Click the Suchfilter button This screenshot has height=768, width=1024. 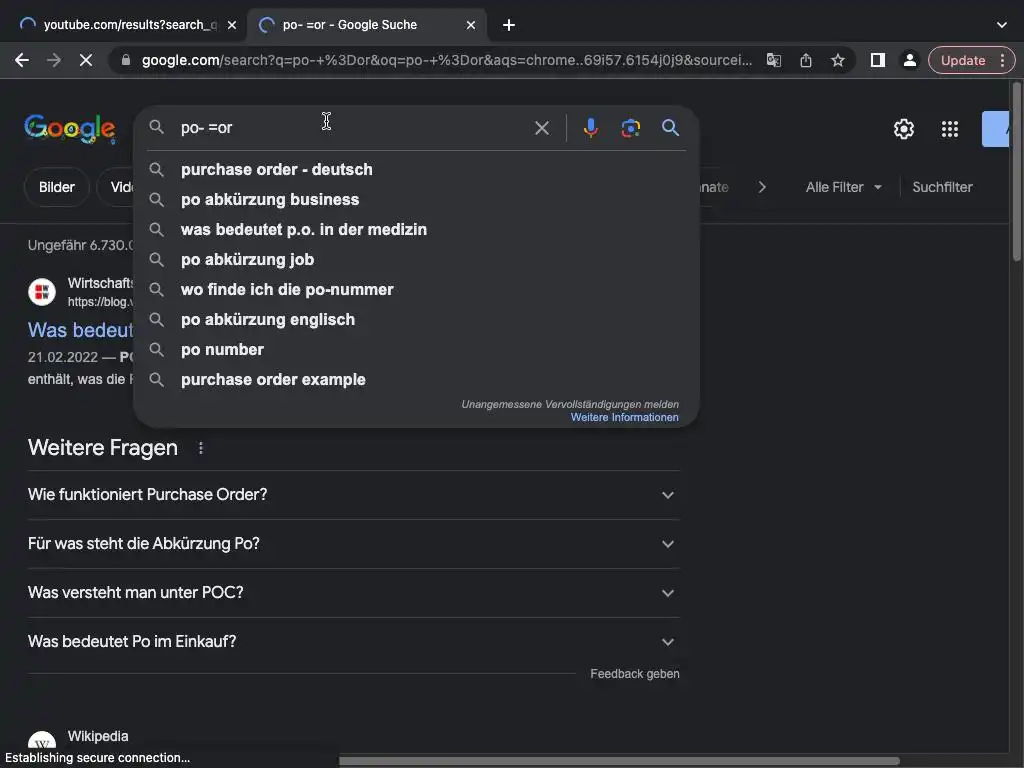coord(942,187)
